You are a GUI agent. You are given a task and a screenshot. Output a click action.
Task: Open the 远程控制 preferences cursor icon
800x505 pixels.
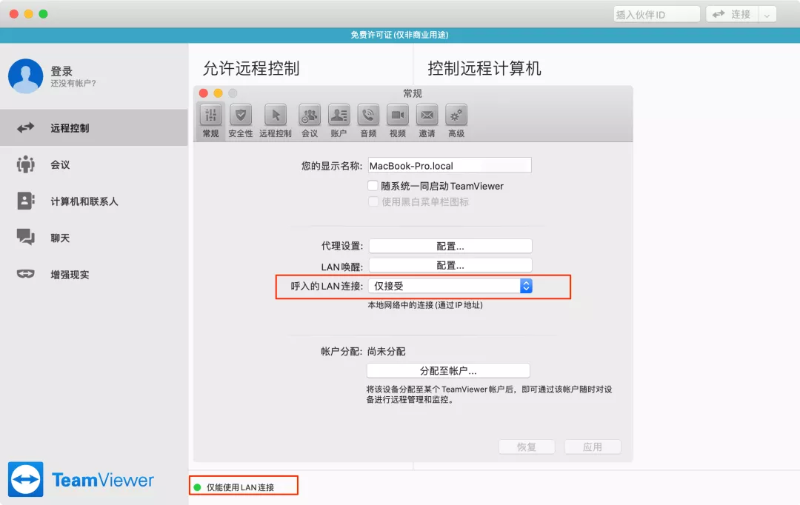pos(276,115)
